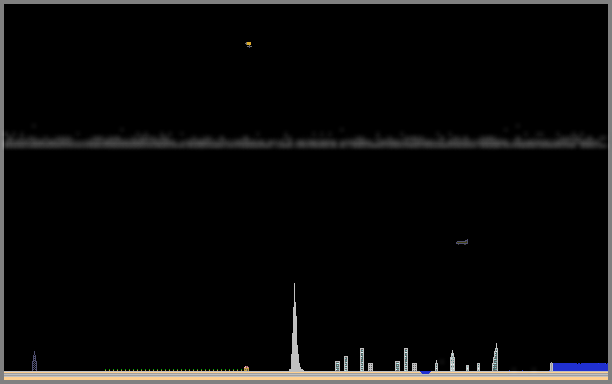Screen dimensions: 612x384
Task: Click the tiered white tower with pointed top
Action: coord(452,361)
